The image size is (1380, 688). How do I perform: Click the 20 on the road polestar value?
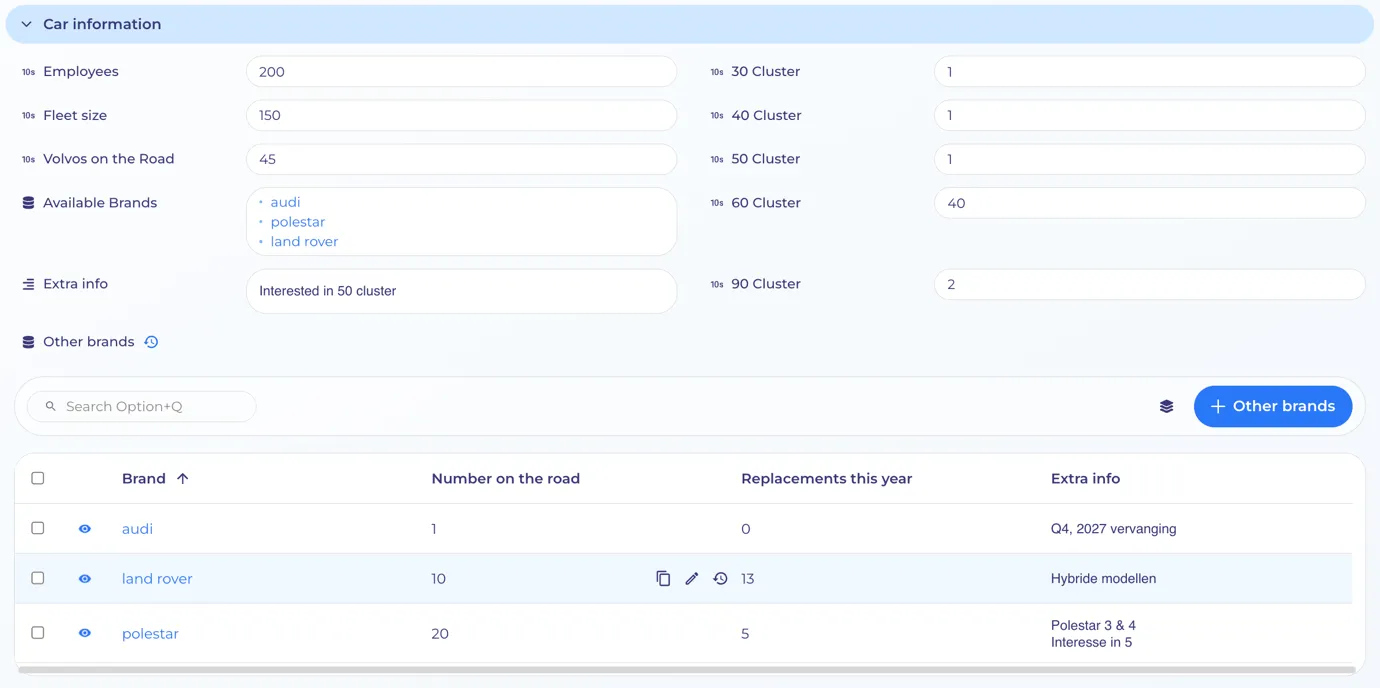coord(440,634)
